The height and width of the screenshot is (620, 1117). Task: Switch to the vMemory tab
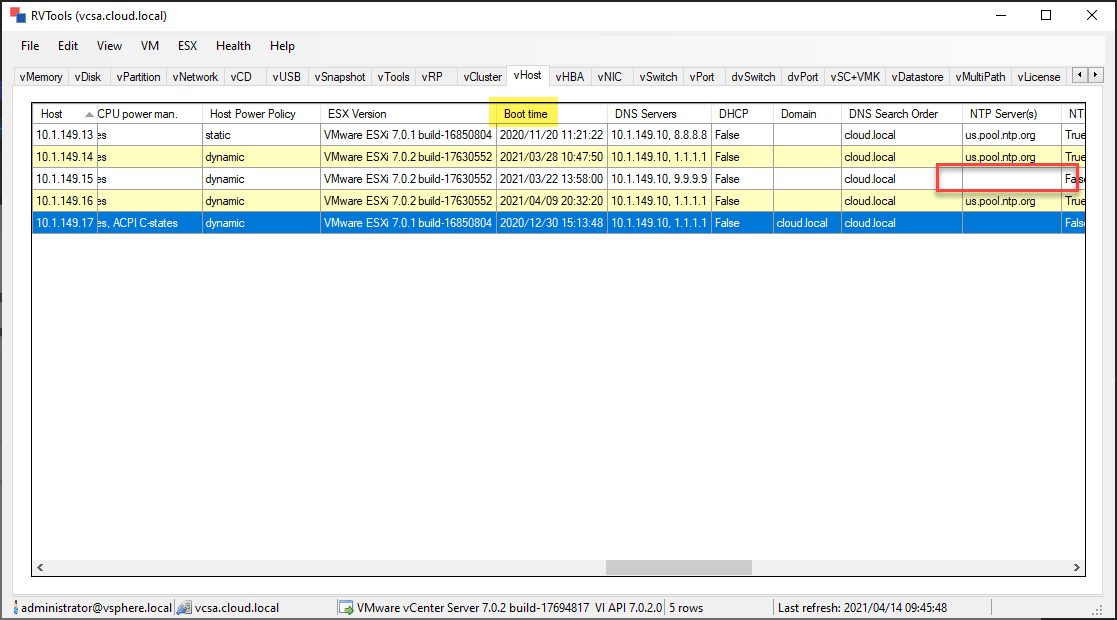click(41, 77)
